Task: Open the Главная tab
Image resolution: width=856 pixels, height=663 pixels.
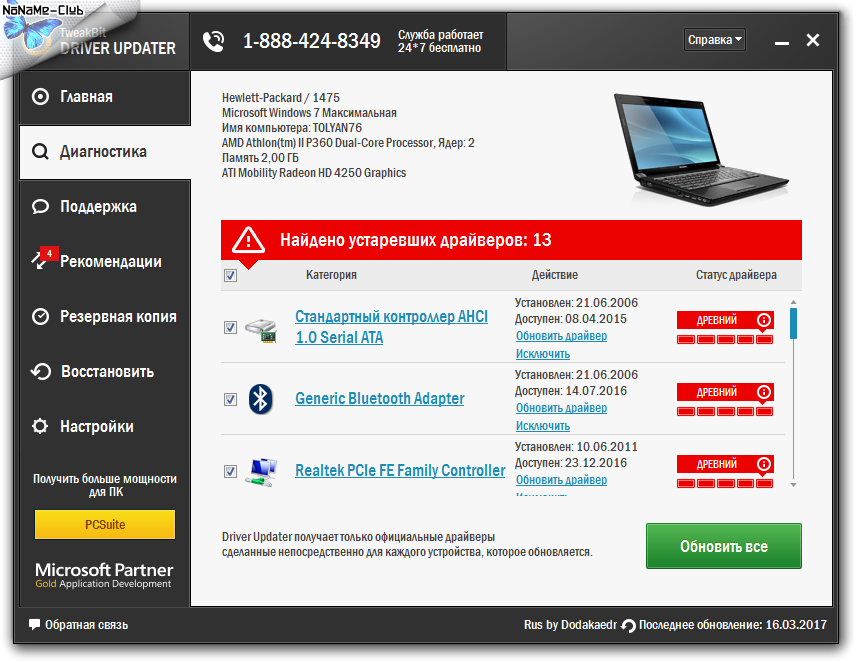Action: click(x=105, y=97)
